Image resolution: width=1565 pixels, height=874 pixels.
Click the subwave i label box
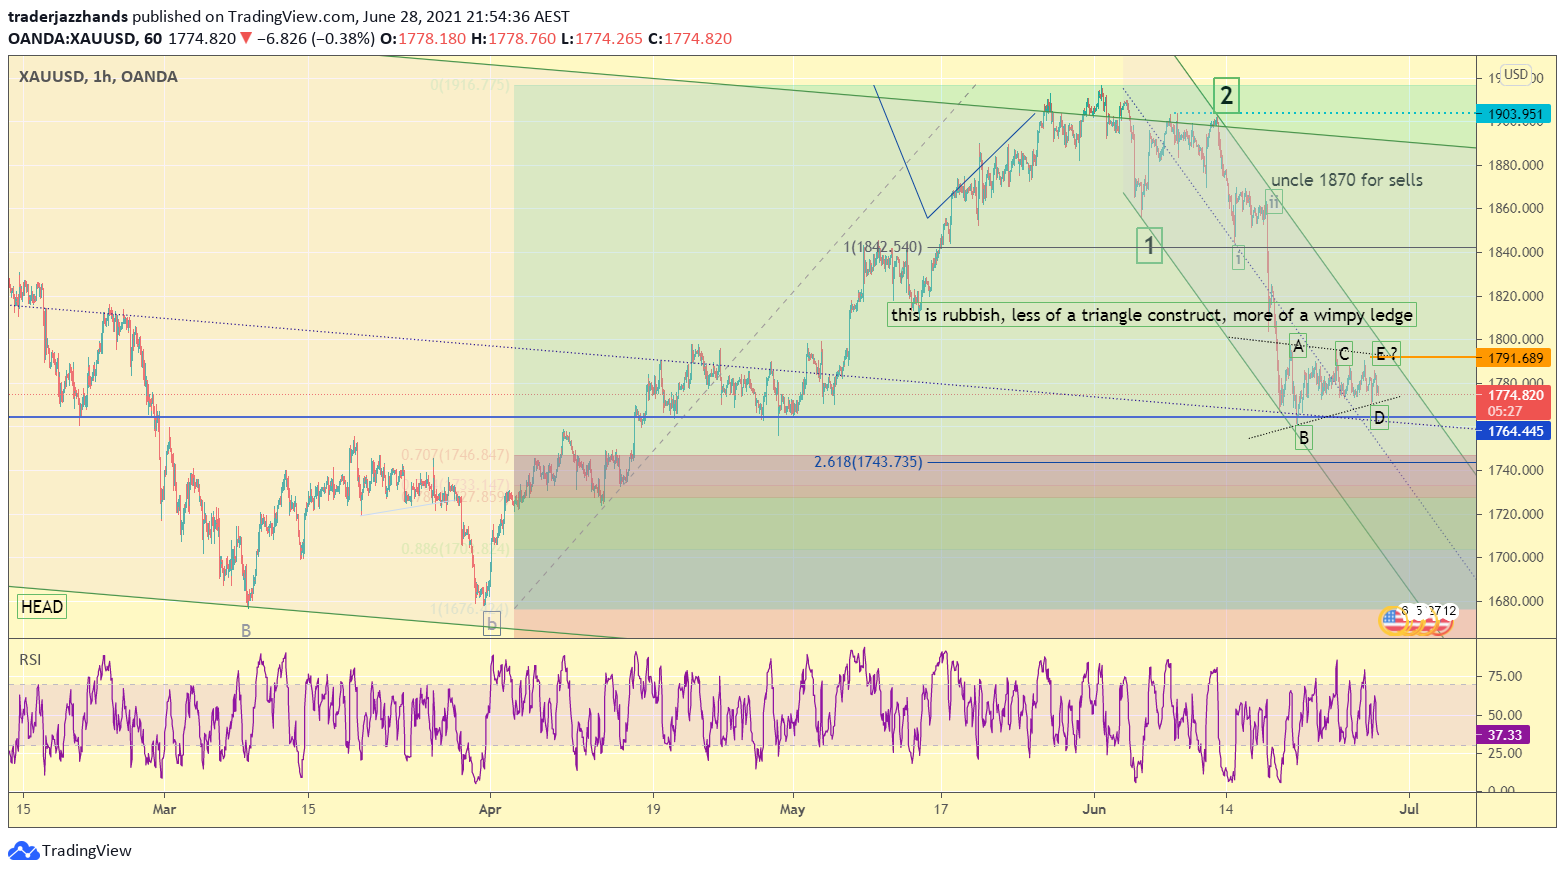point(1238,257)
